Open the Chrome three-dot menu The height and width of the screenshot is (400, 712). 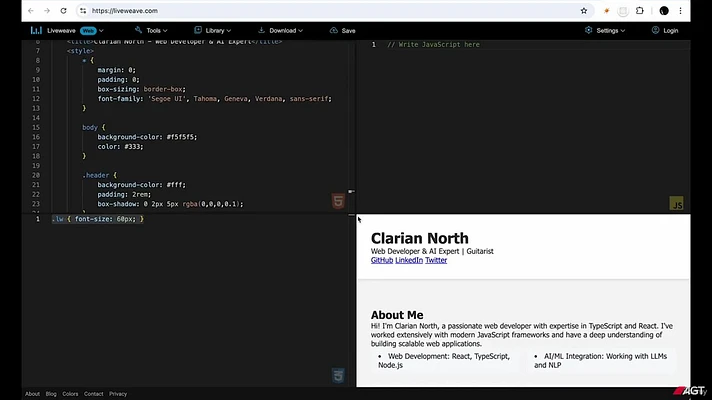point(680,11)
